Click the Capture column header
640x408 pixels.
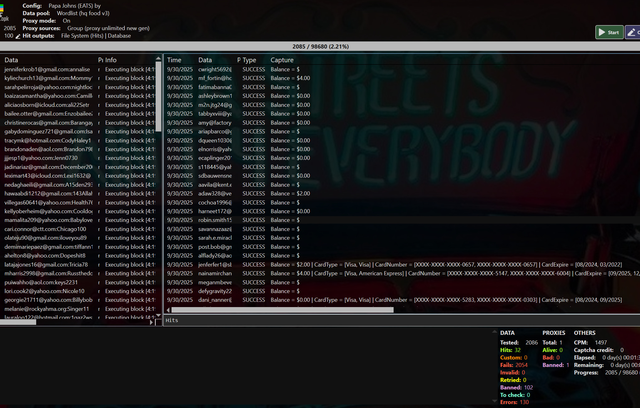pos(282,60)
